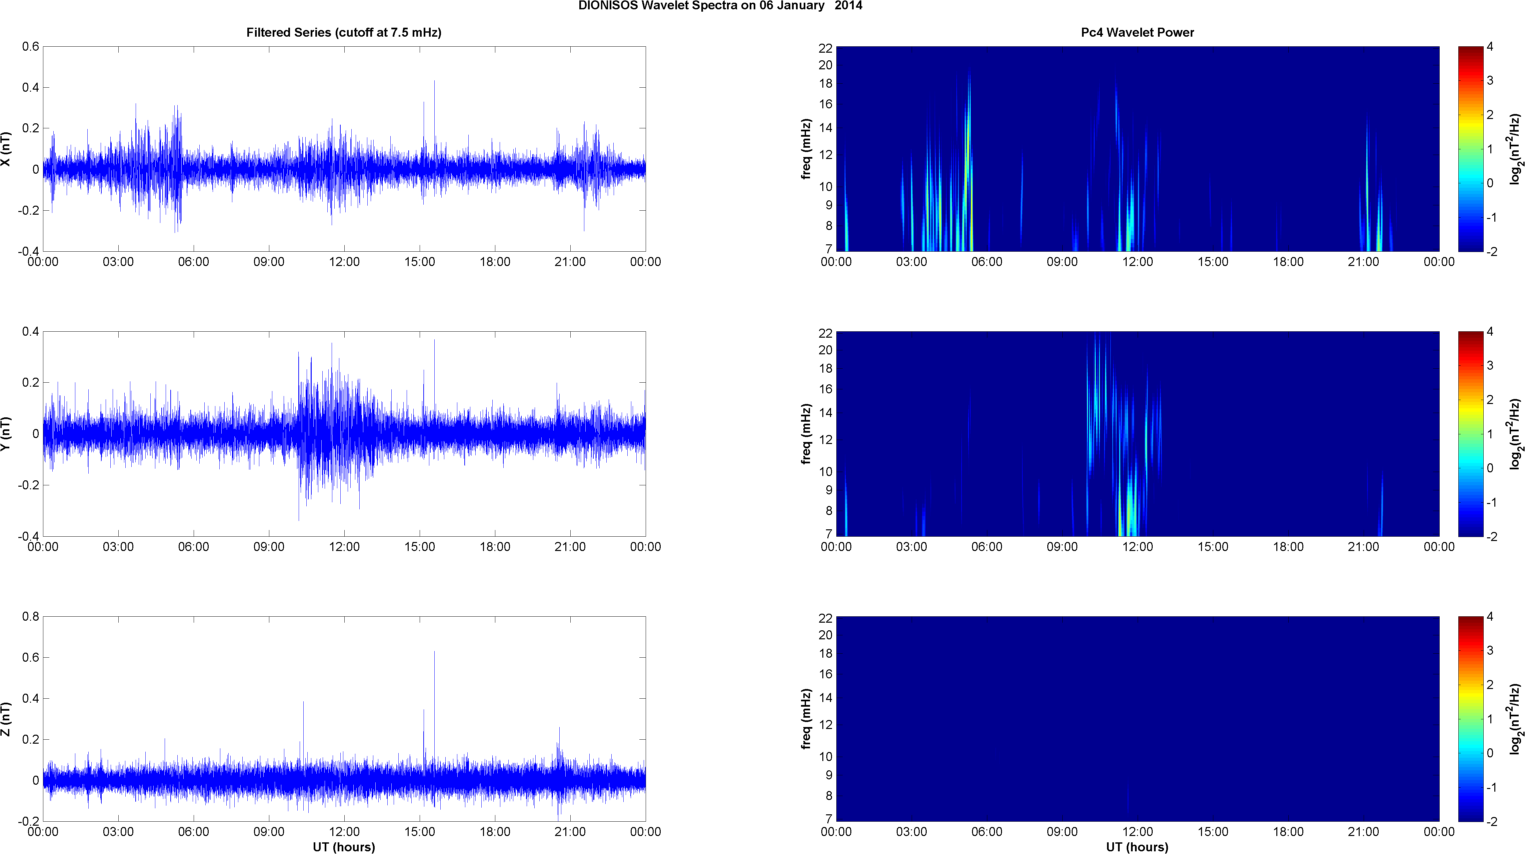This screenshot has width=1525, height=854.
Task: Click the 0.8 tick on the Z (nT) axis
Action: coord(30,617)
